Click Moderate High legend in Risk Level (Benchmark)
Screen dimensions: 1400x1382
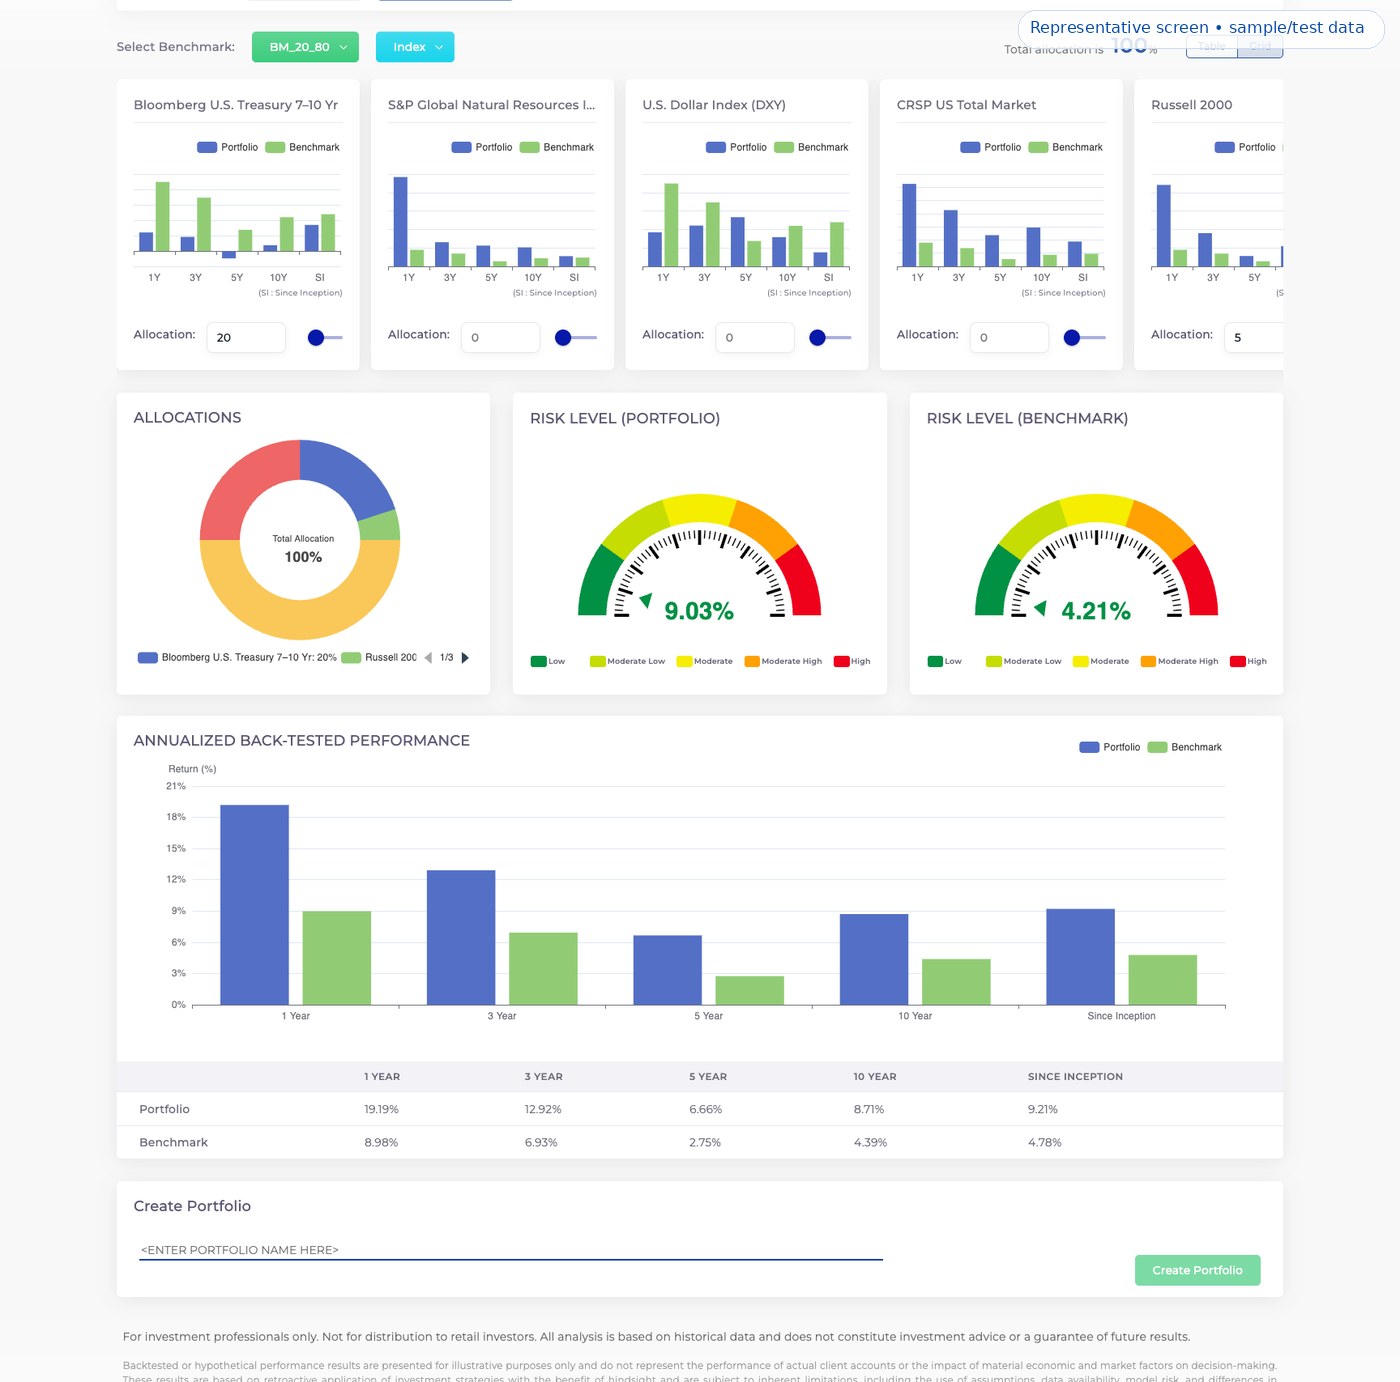tap(1180, 661)
